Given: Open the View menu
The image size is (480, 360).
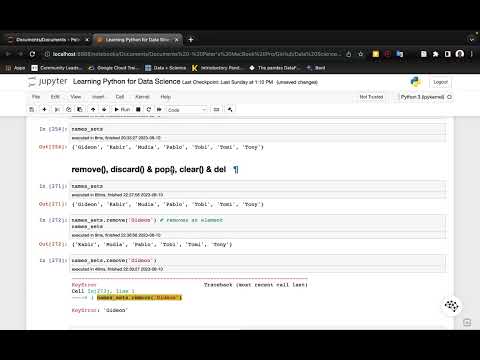Looking at the screenshot, I should click(x=76, y=97).
